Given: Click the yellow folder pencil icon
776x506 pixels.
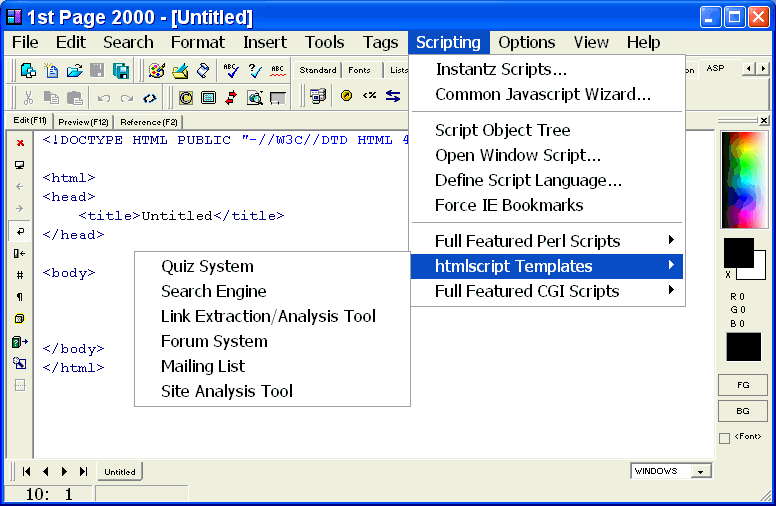Looking at the screenshot, I should coord(180,71).
